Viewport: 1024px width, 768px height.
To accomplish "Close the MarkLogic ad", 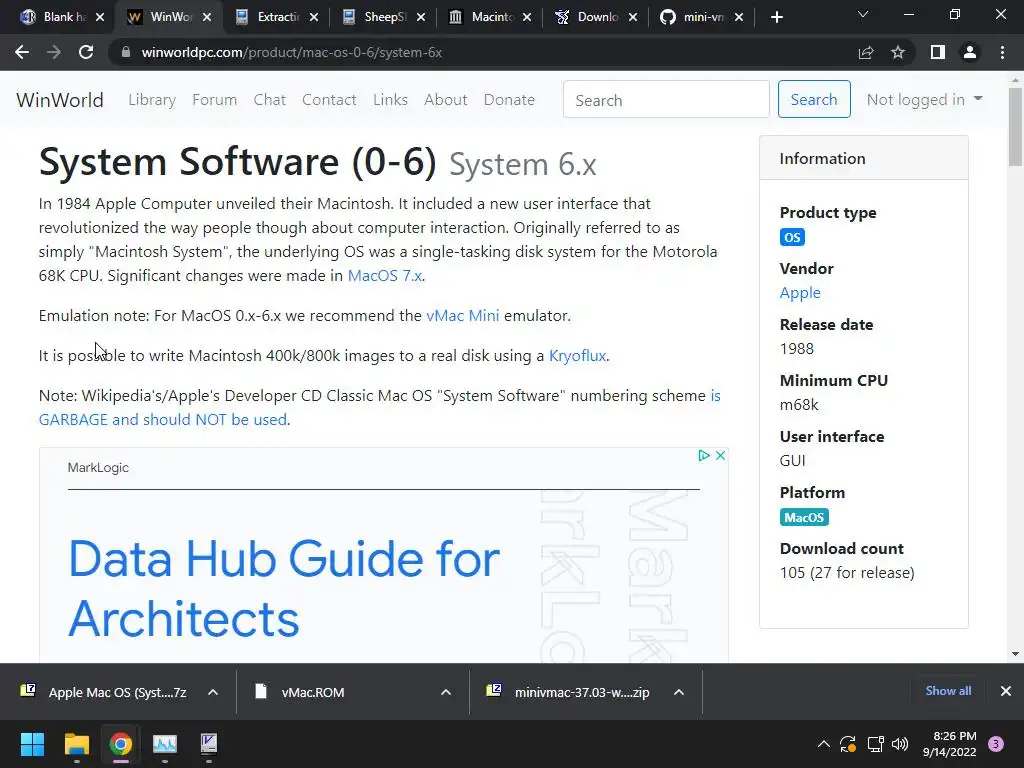I will click(720, 455).
